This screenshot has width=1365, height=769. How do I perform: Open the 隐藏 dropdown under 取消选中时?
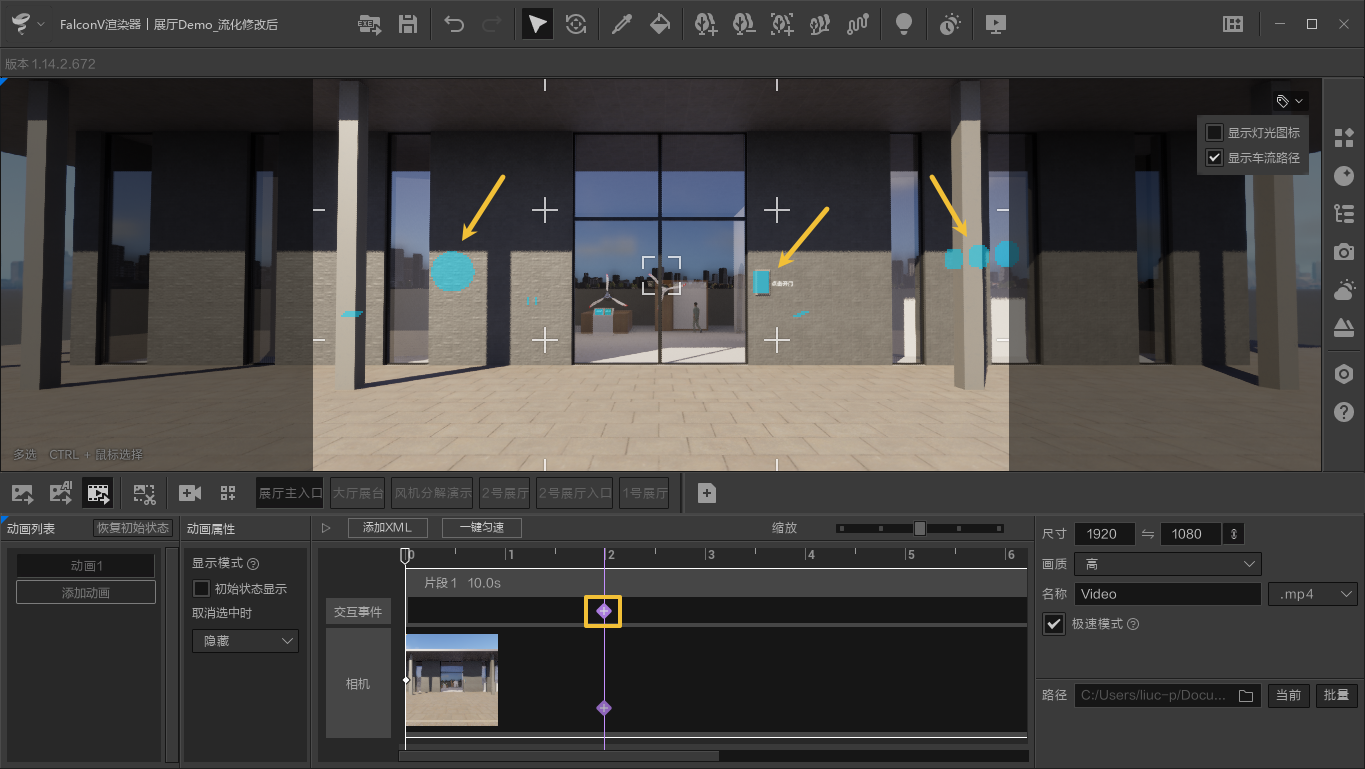(x=245, y=641)
